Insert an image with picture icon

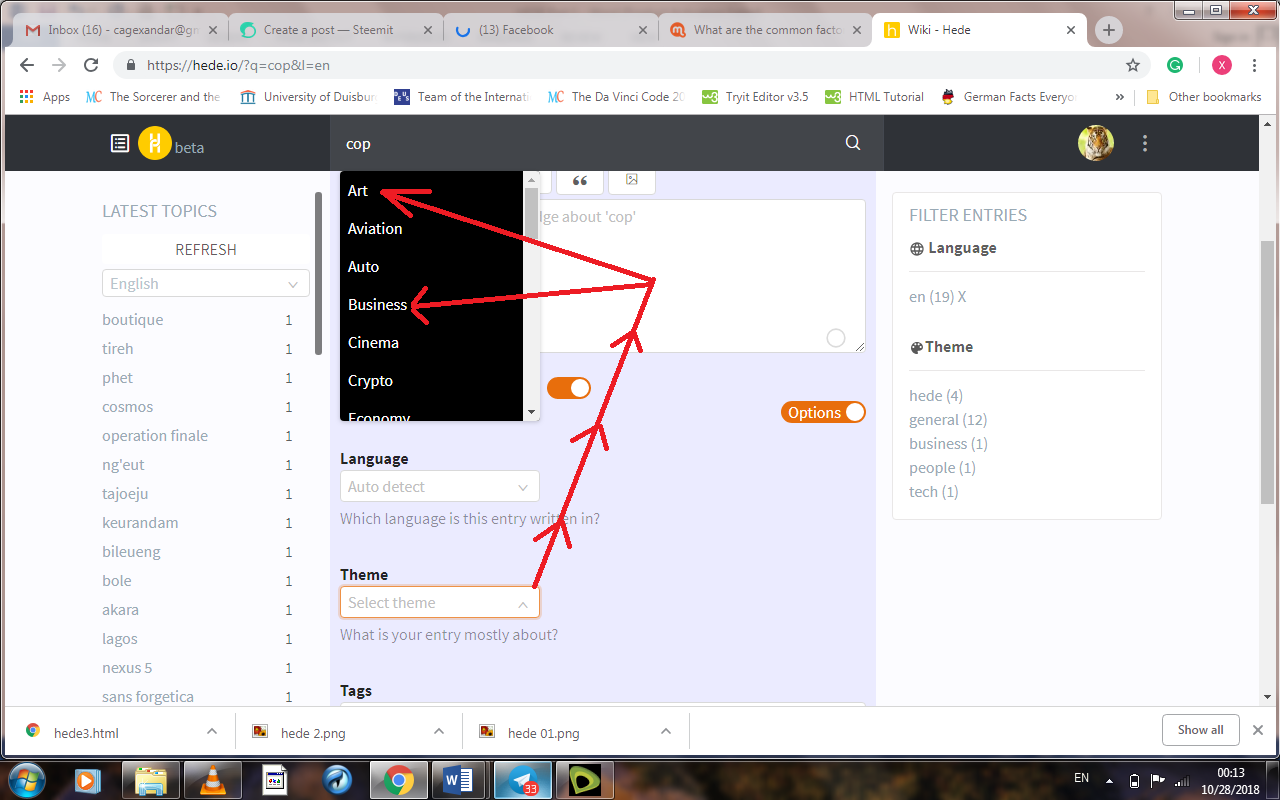(x=632, y=181)
